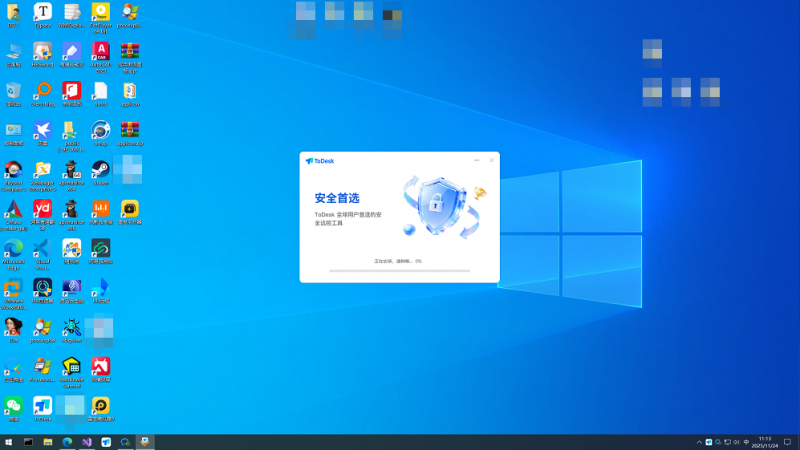Screen dimensions: 800x450
Task: Select the Microsoft Edge desktop icon
Action: (x=13, y=248)
